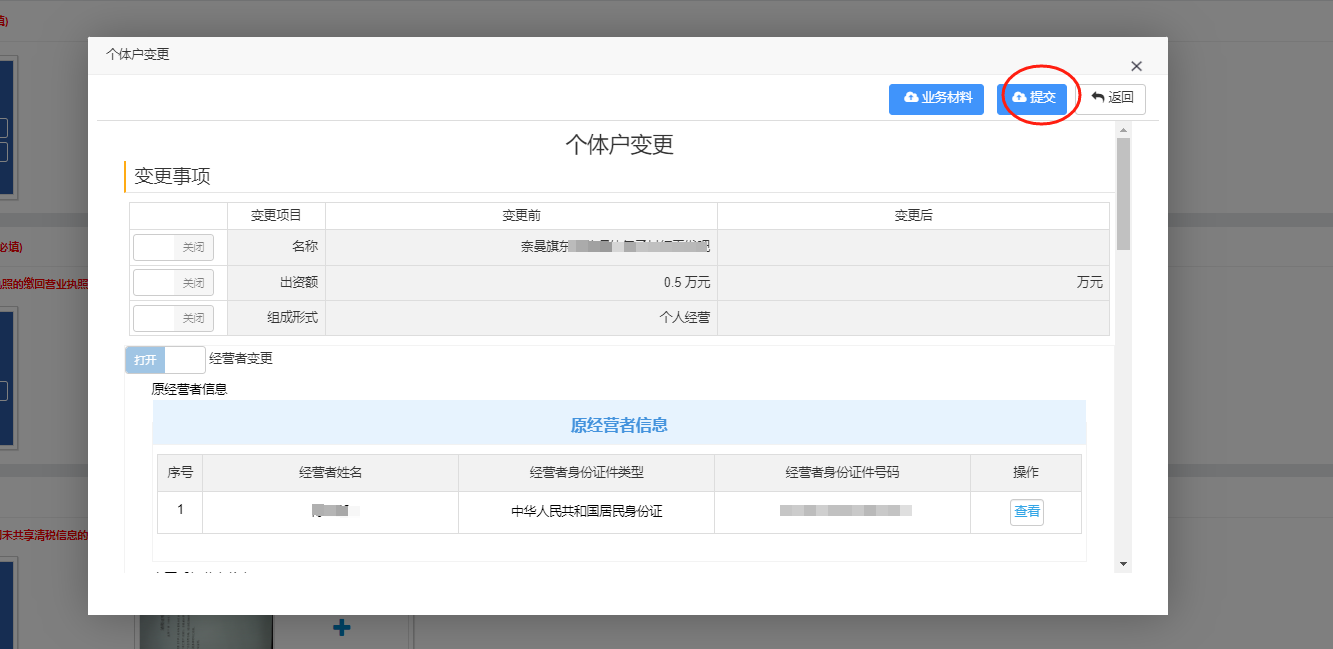Click the 经营者姓名 column header

click(330, 472)
